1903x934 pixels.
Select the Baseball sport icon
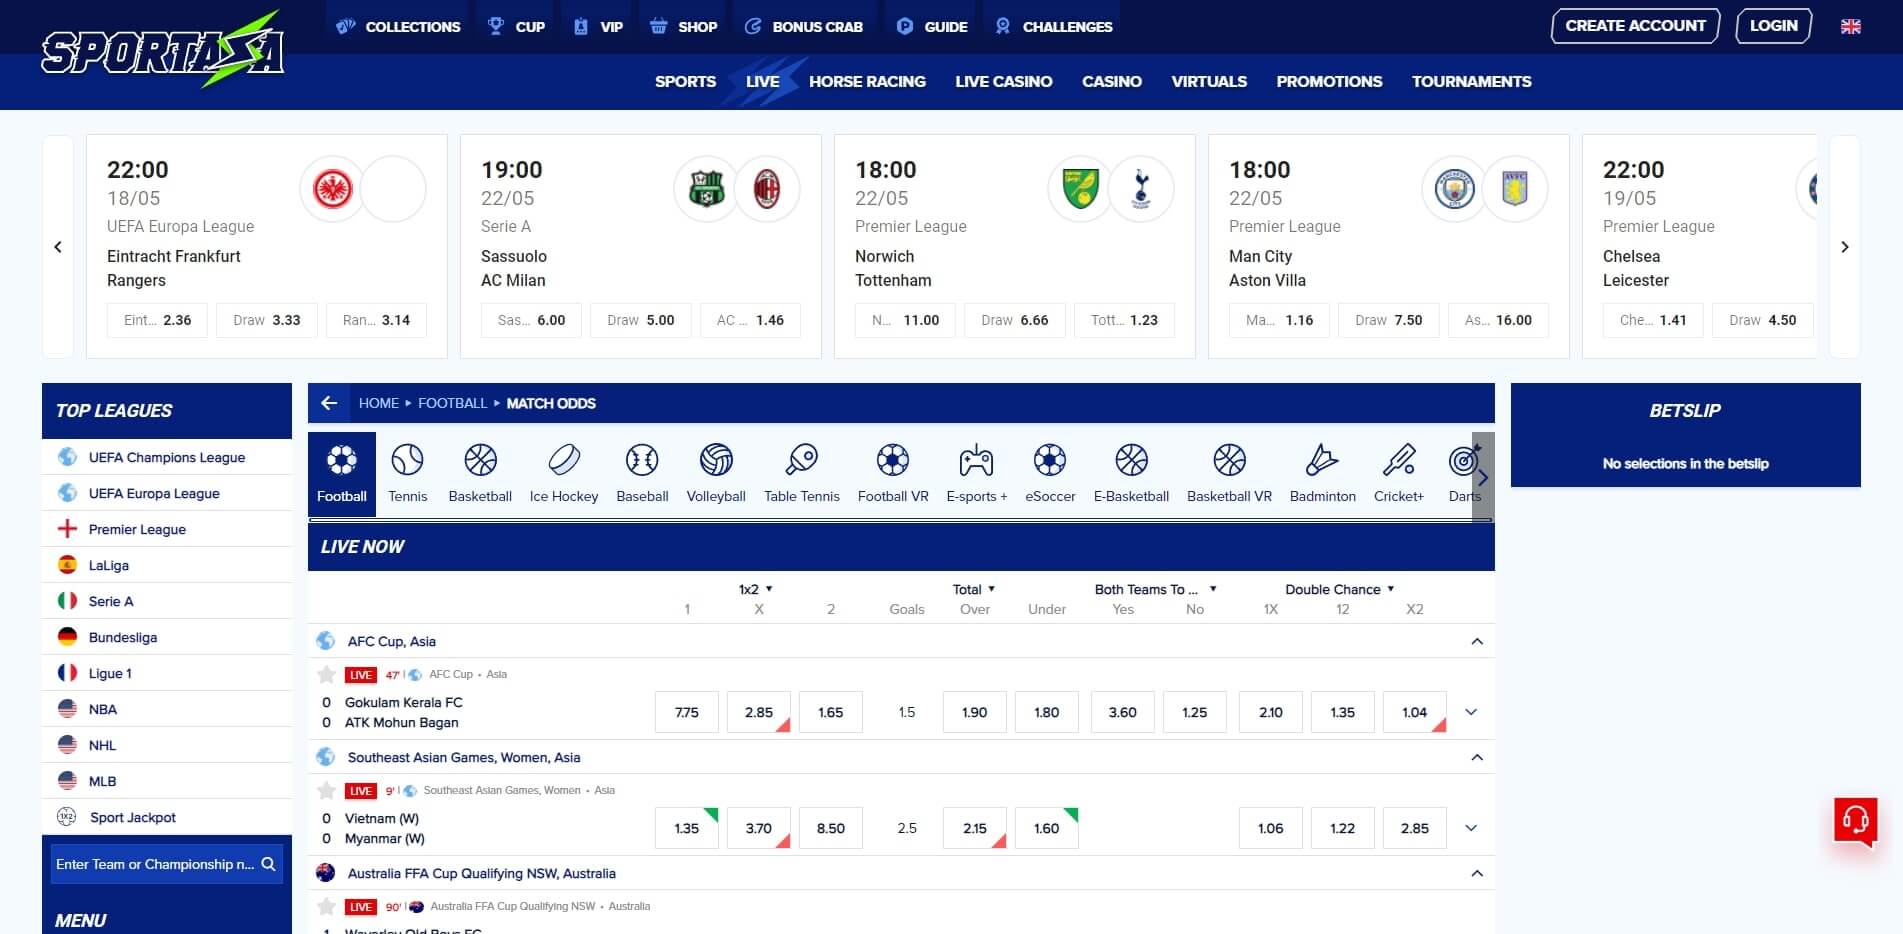[x=642, y=461]
